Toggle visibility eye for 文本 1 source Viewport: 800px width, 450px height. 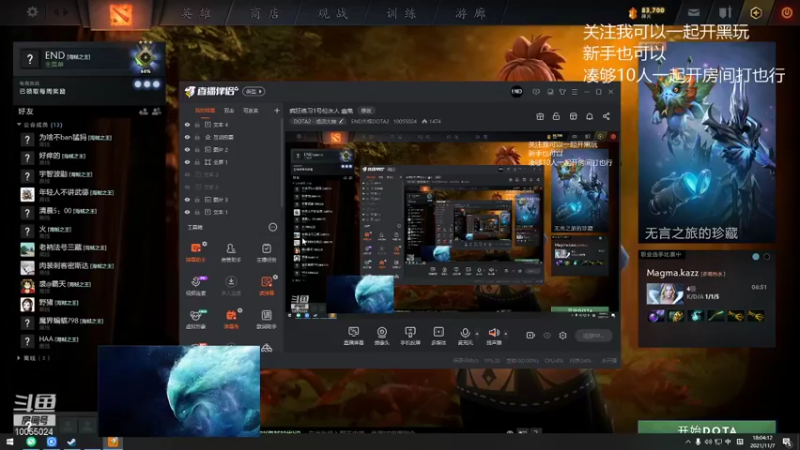click(x=187, y=212)
